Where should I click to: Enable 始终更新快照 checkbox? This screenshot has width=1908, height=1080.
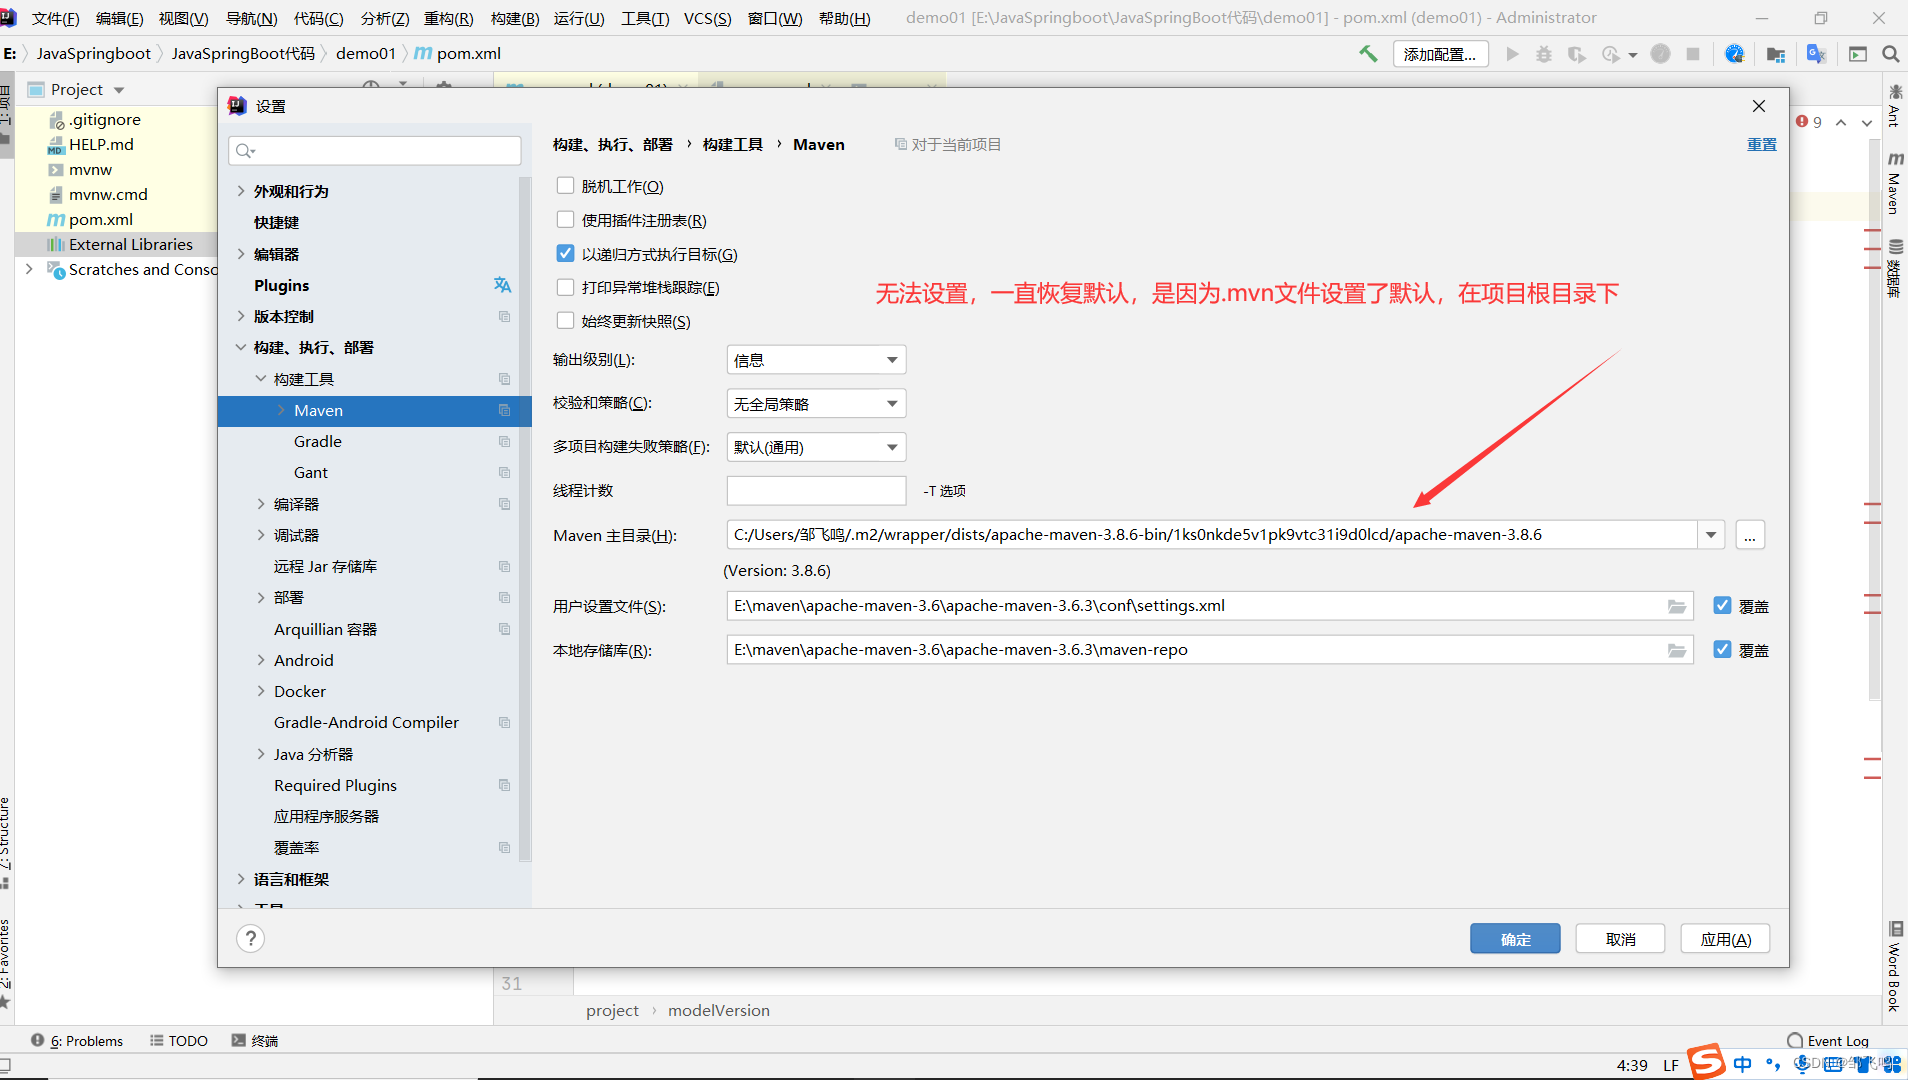point(565,321)
